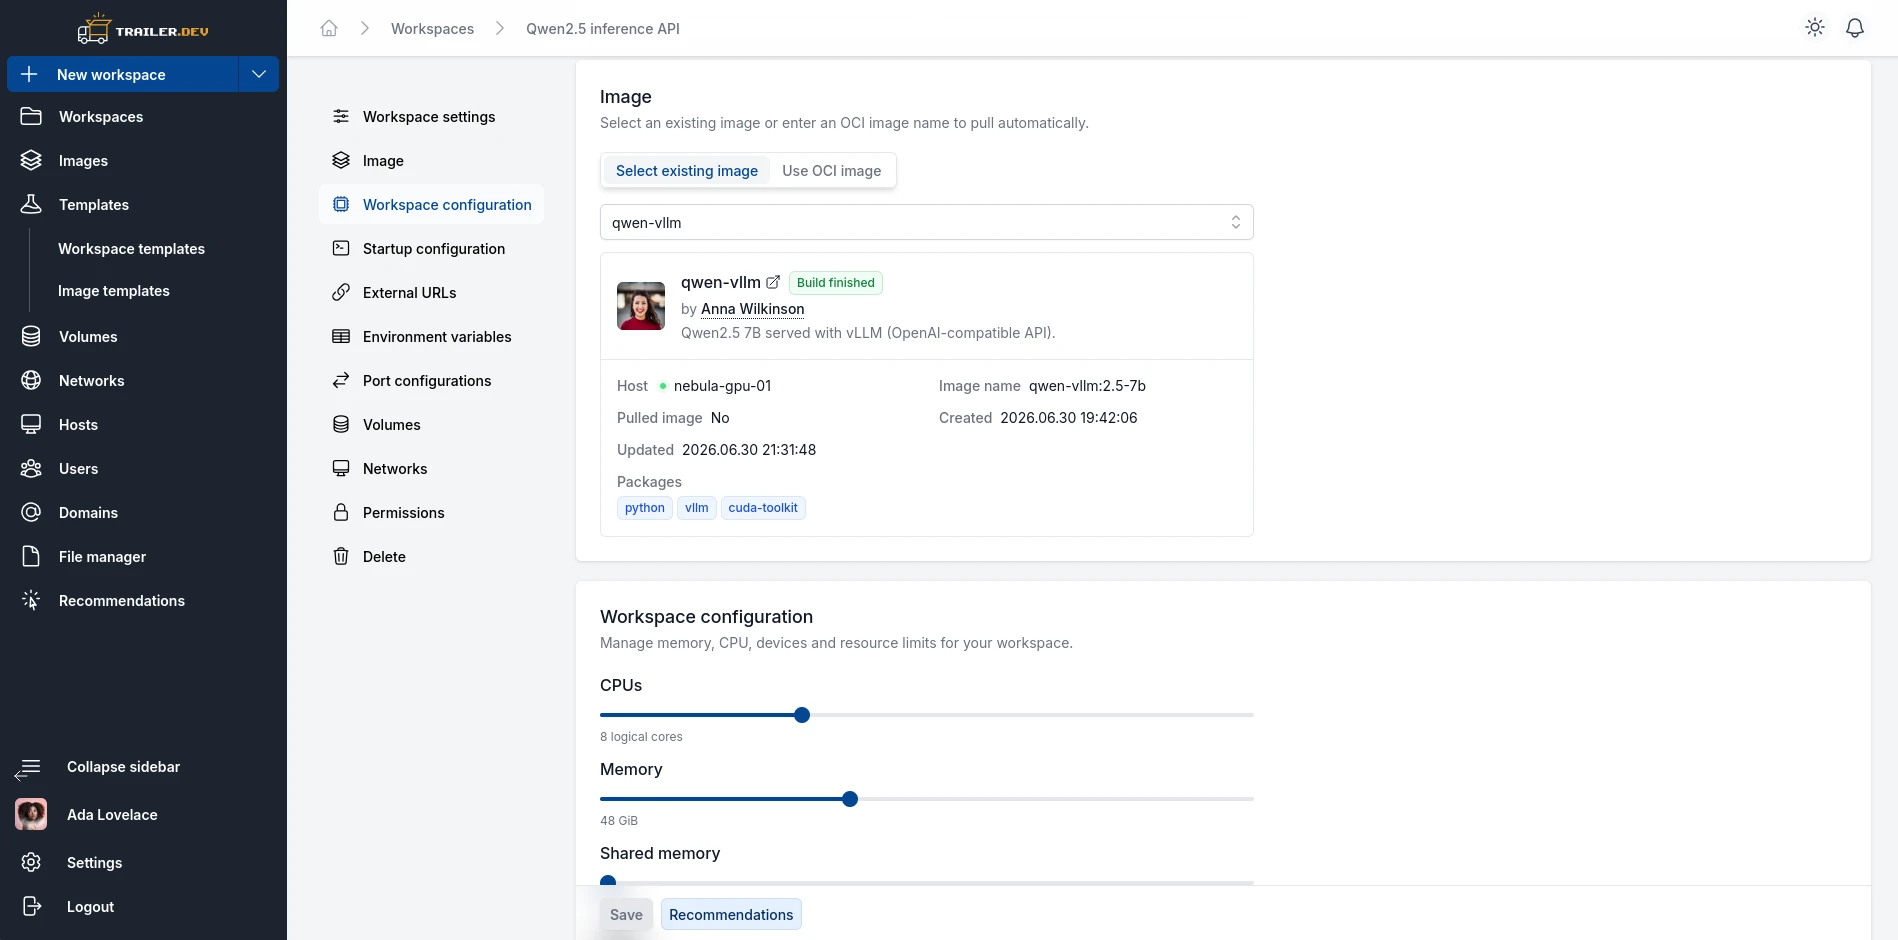Image resolution: width=1898 pixels, height=940 pixels.
Task: Open the Recommendations button beside Save
Action: pos(731,914)
